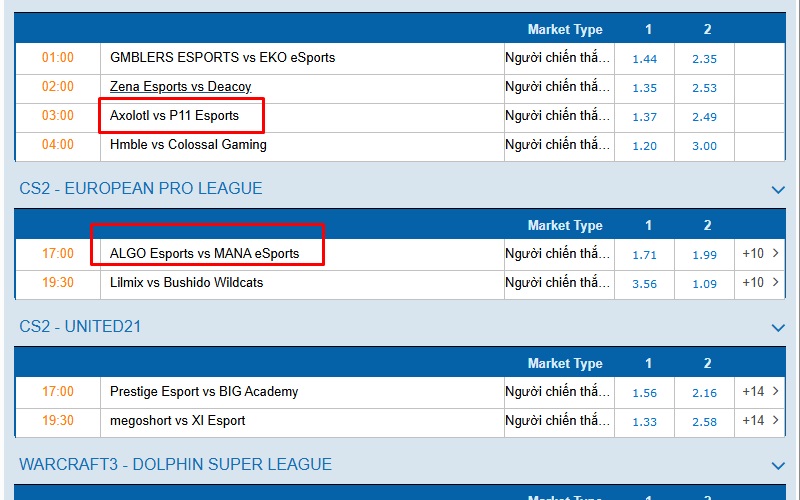
Task: Collapse the CS2 - UNITED21 section chevron
Action: point(778,327)
